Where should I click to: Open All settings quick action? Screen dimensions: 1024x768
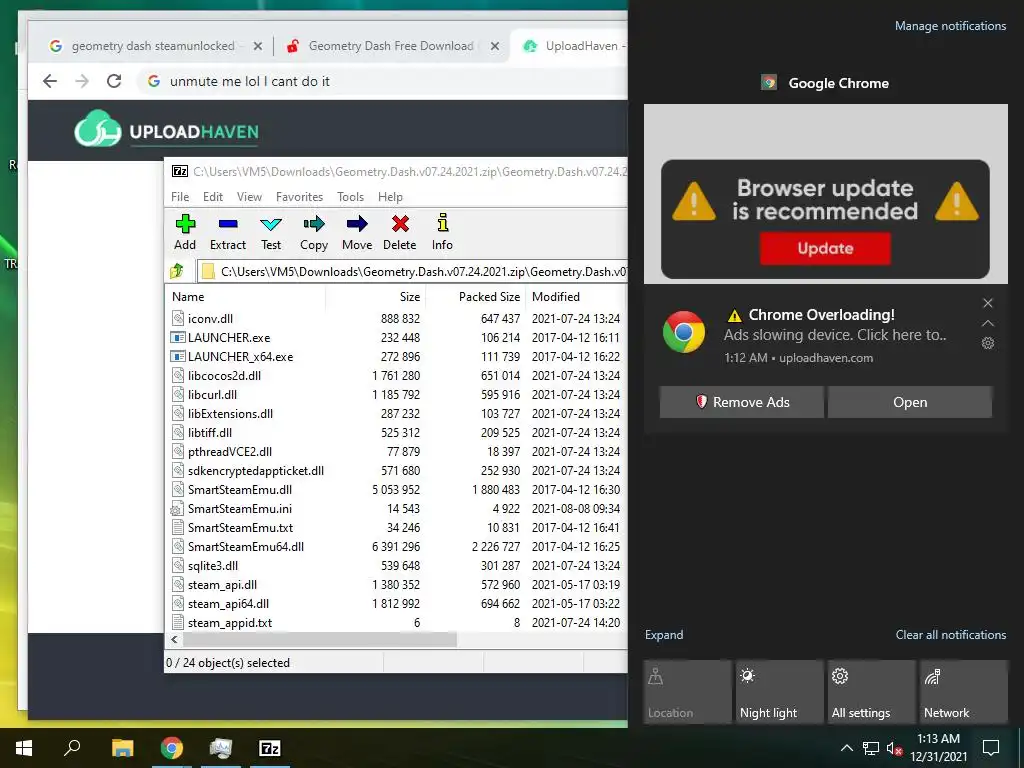[871, 692]
